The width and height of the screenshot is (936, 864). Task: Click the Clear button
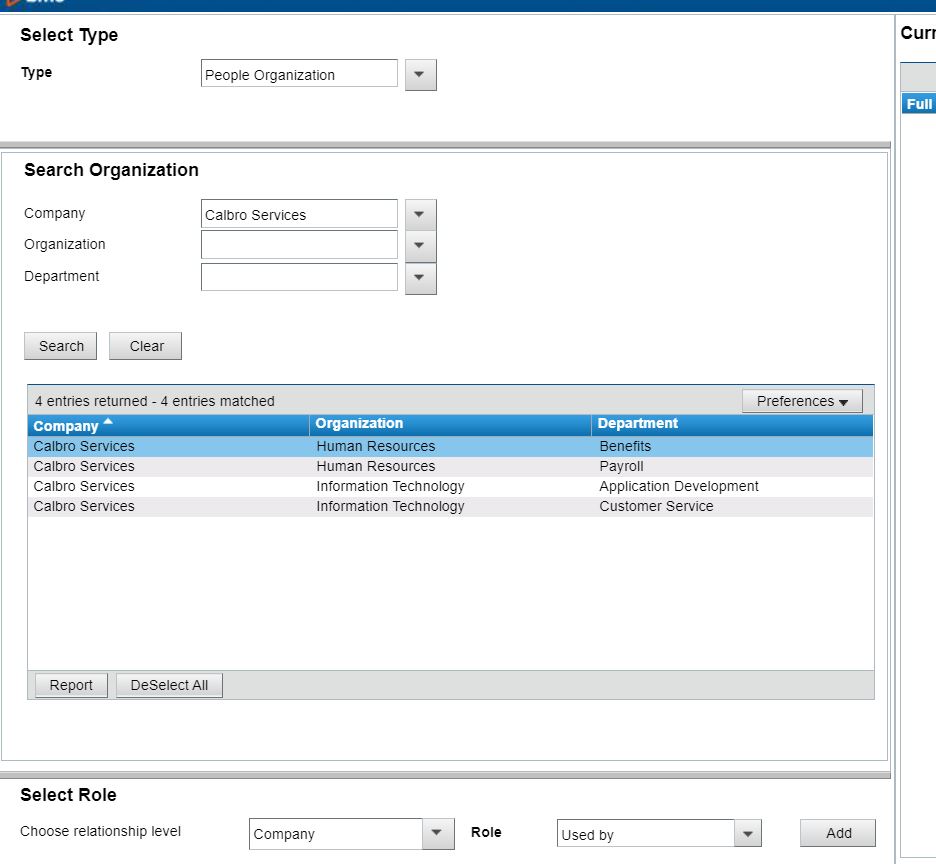pos(145,346)
